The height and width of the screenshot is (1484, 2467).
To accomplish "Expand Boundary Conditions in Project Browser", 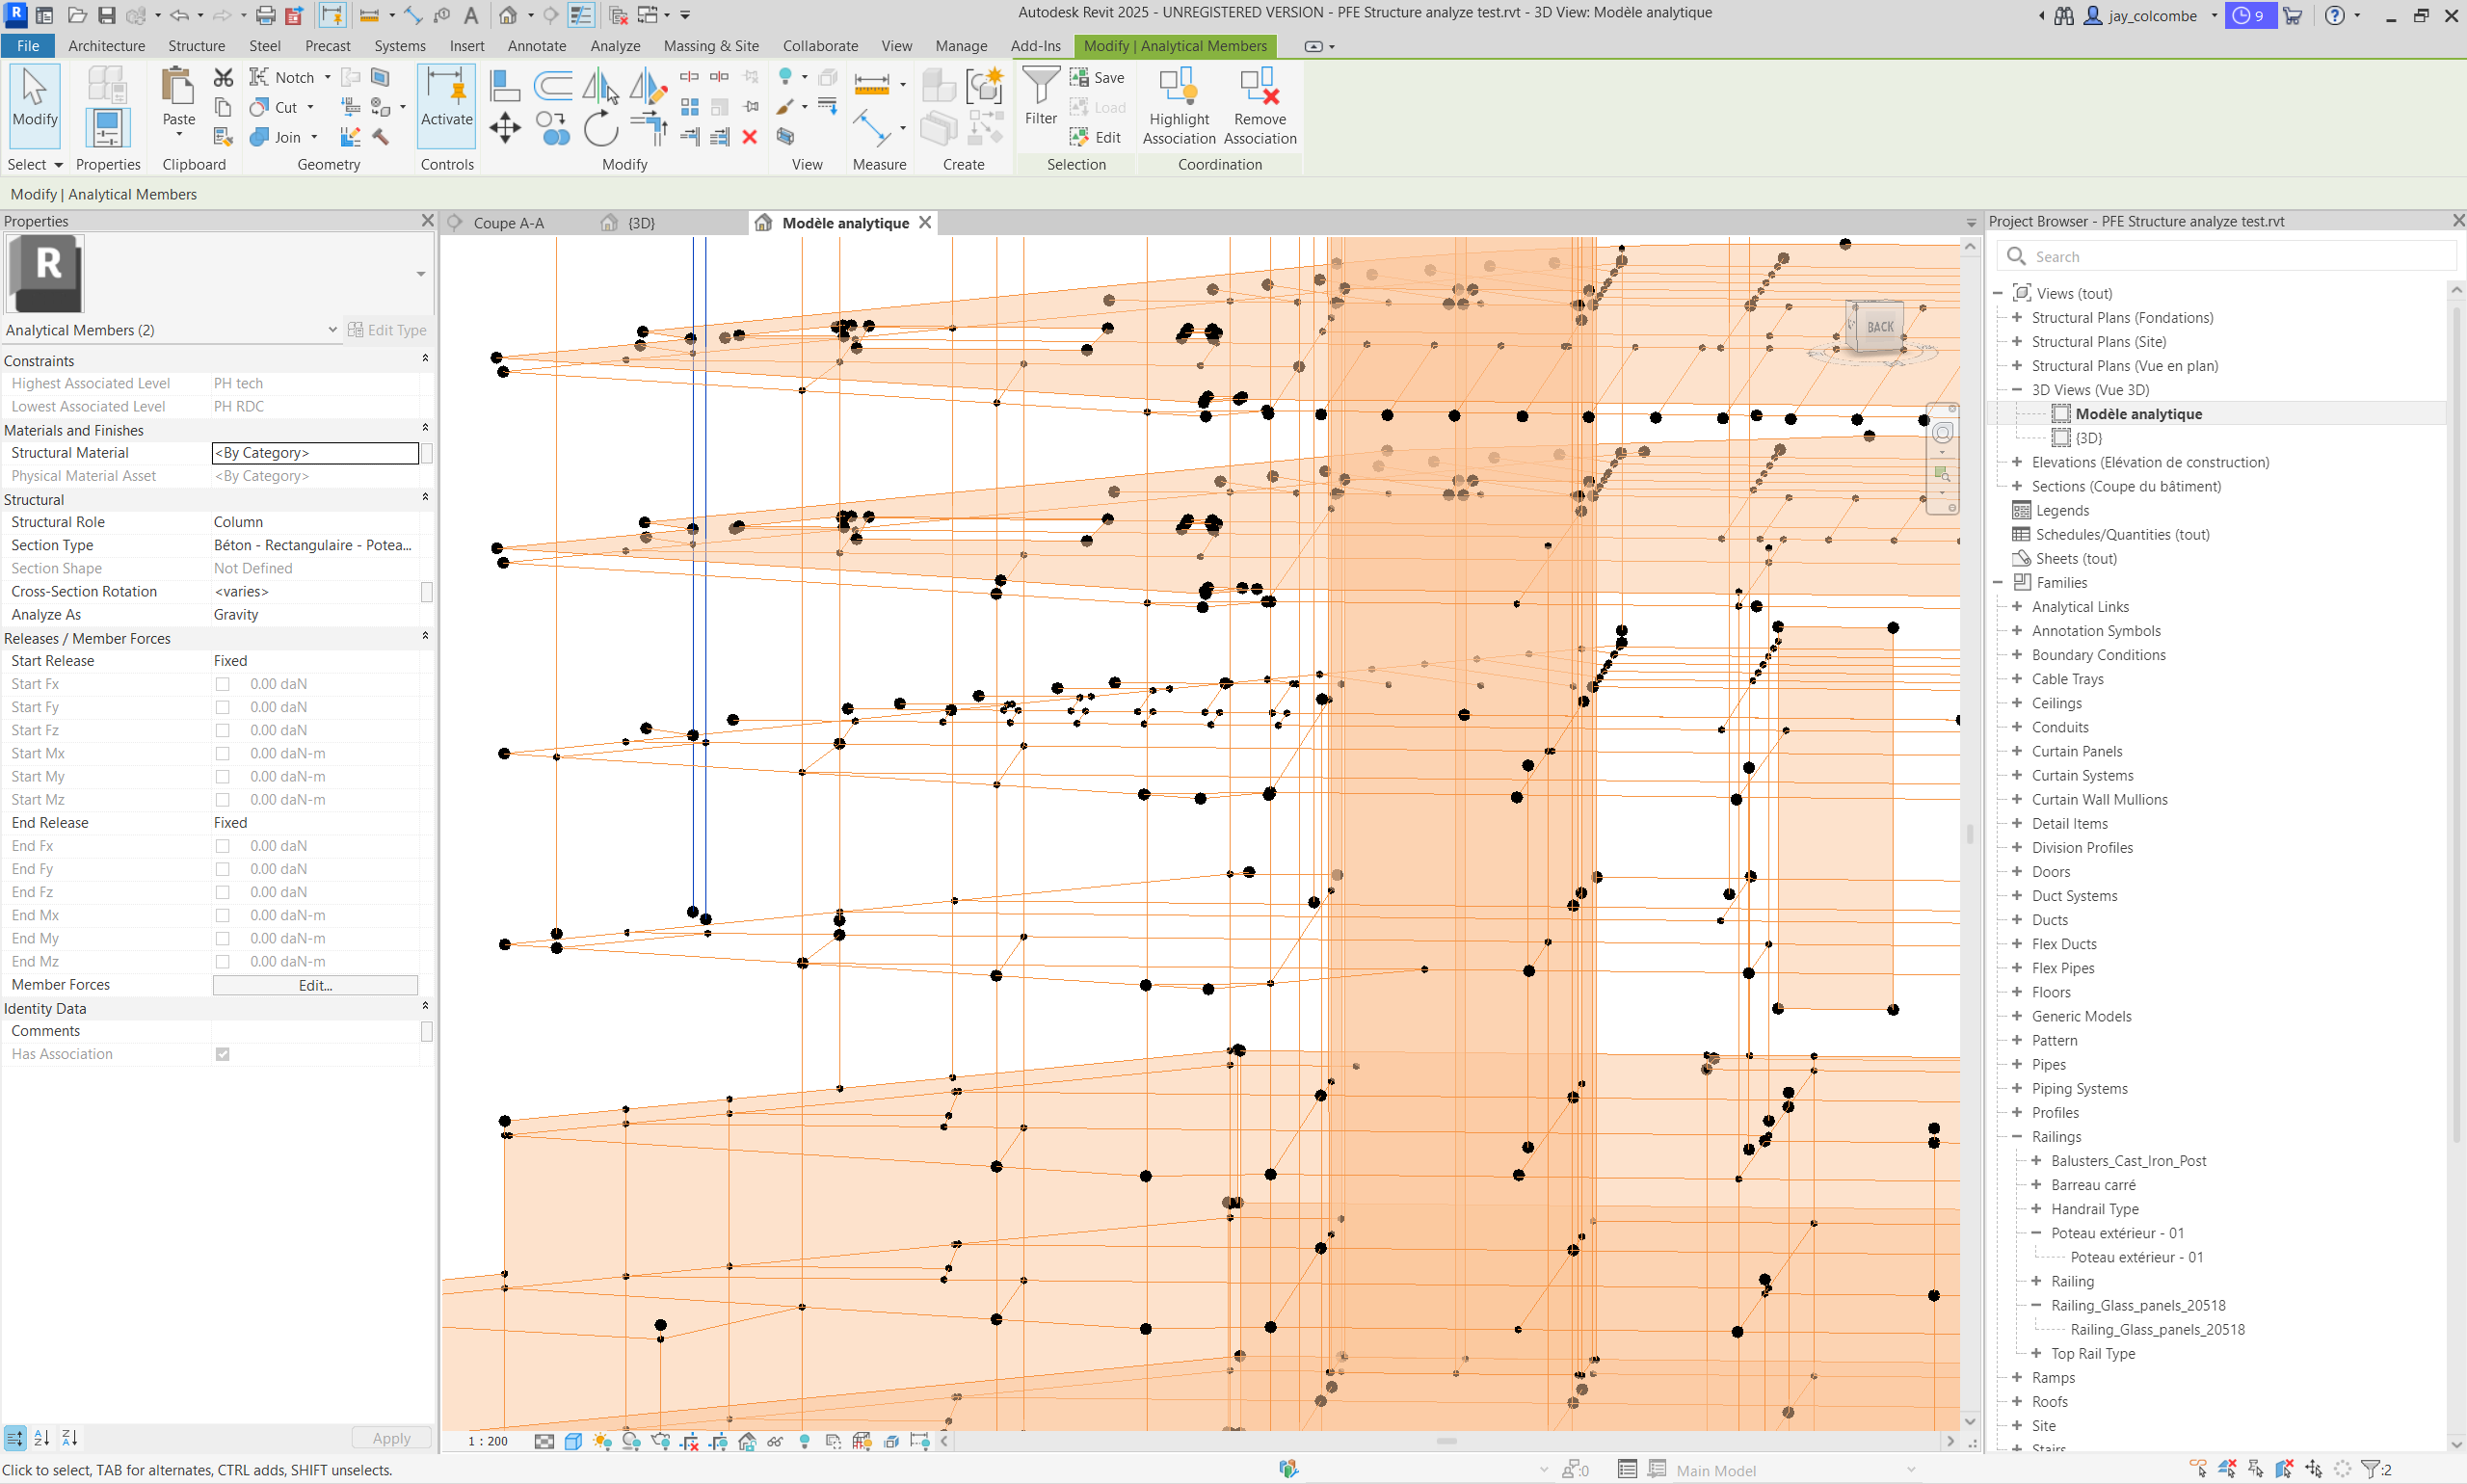I will pos(2018,654).
